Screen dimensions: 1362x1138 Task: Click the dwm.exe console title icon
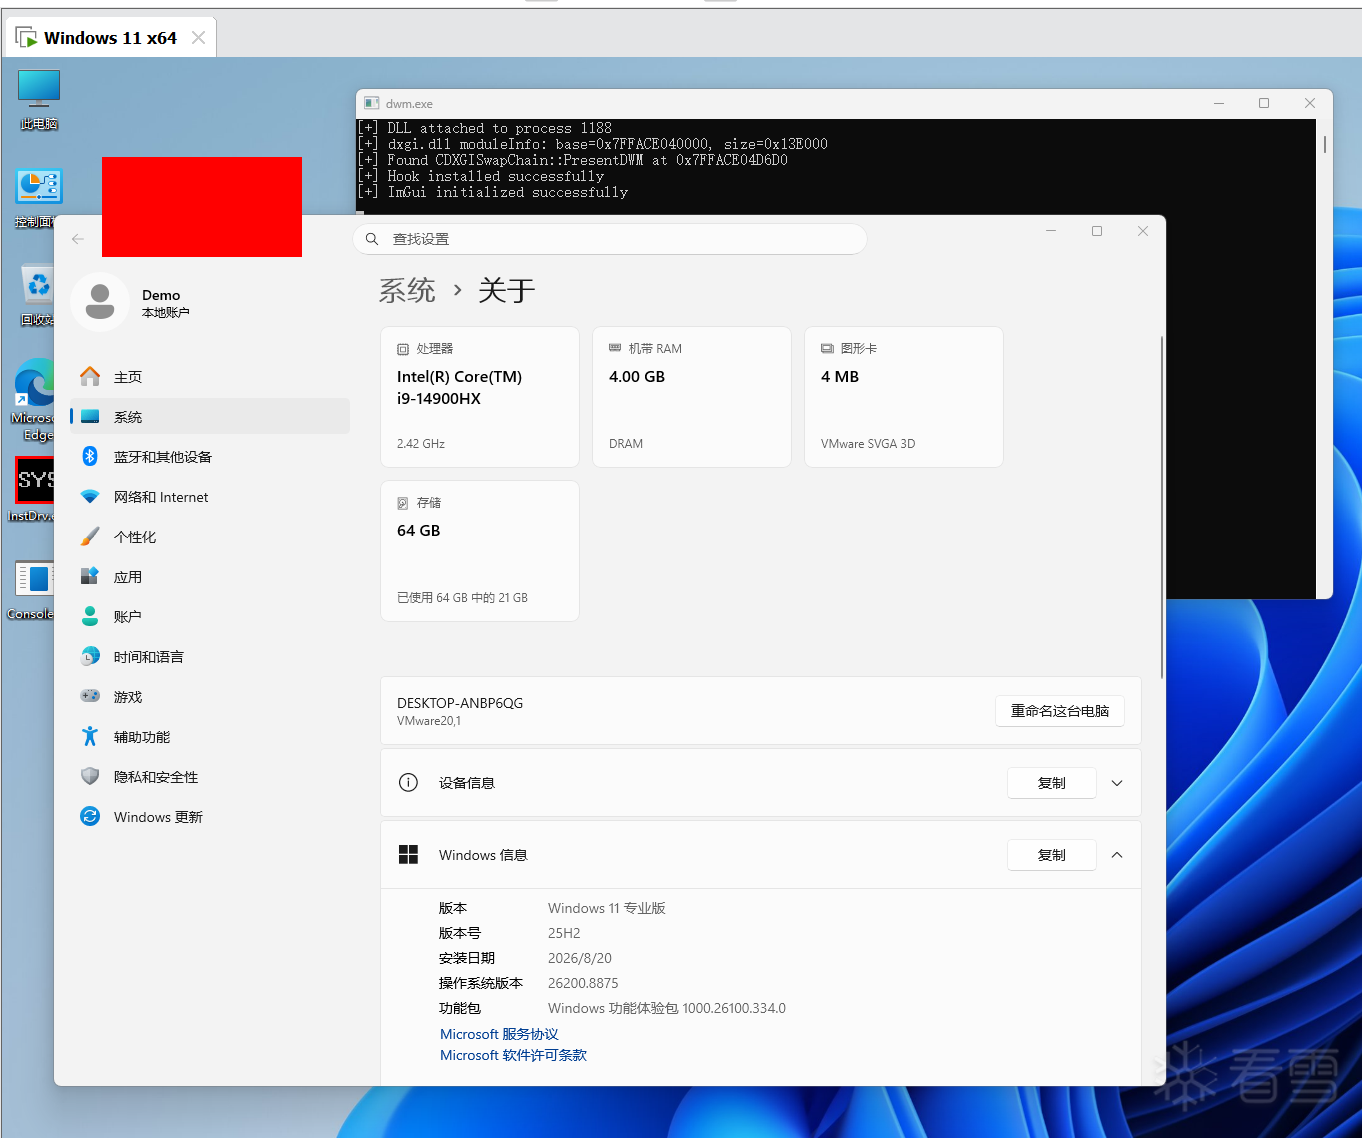click(372, 103)
